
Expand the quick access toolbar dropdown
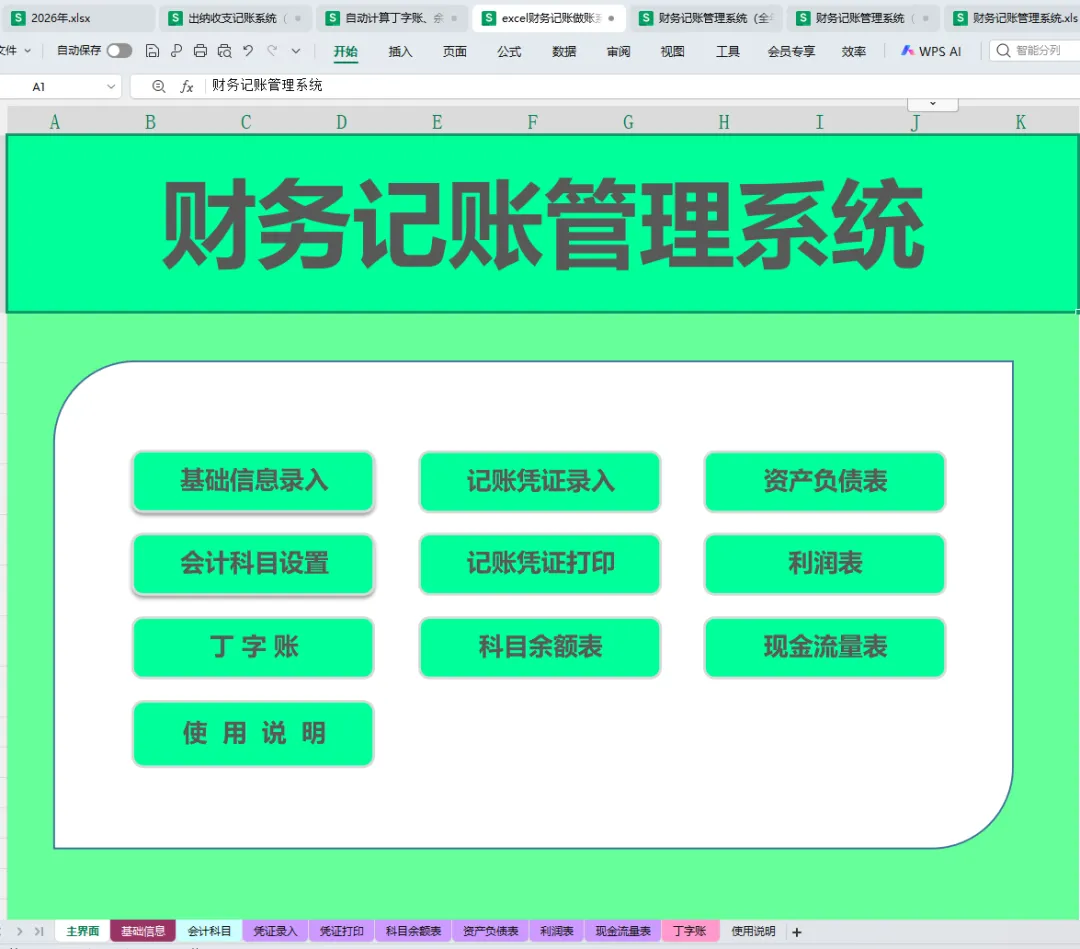pos(295,51)
